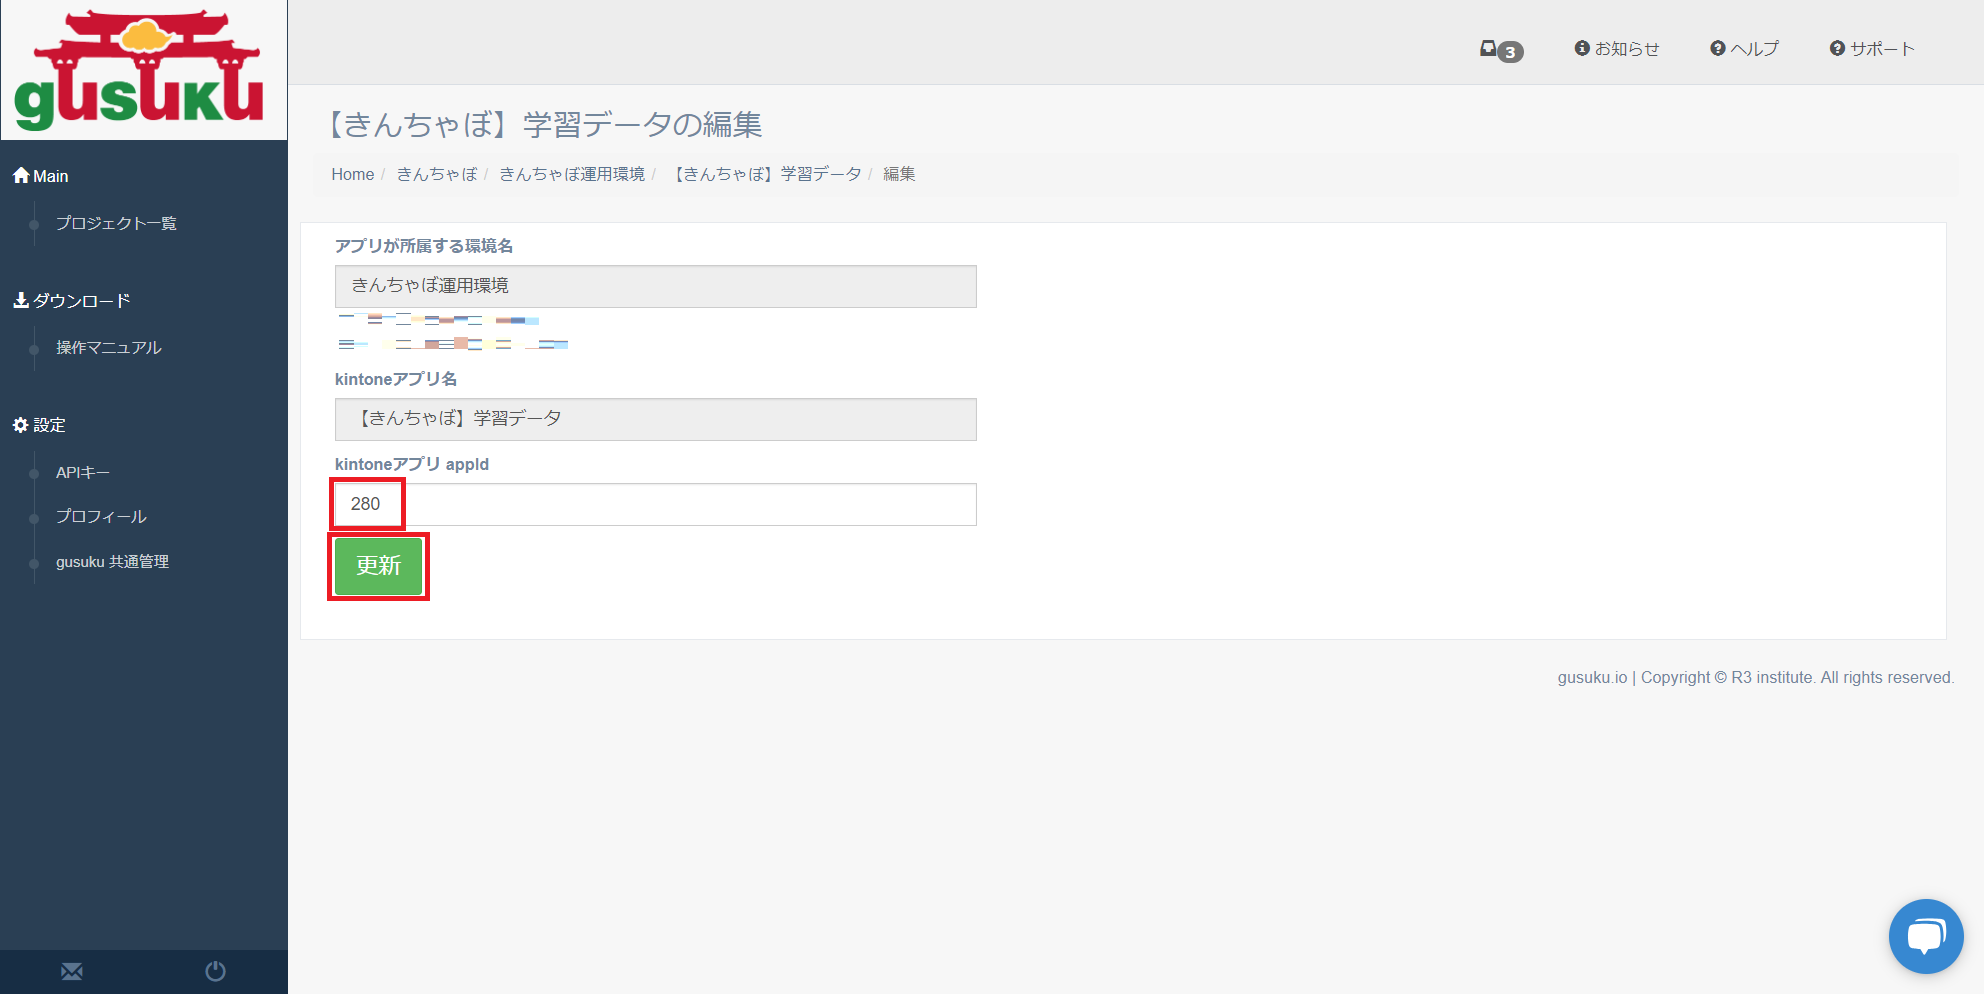
Task: Open APIキー settings in the sidebar
Action: click(x=83, y=472)
